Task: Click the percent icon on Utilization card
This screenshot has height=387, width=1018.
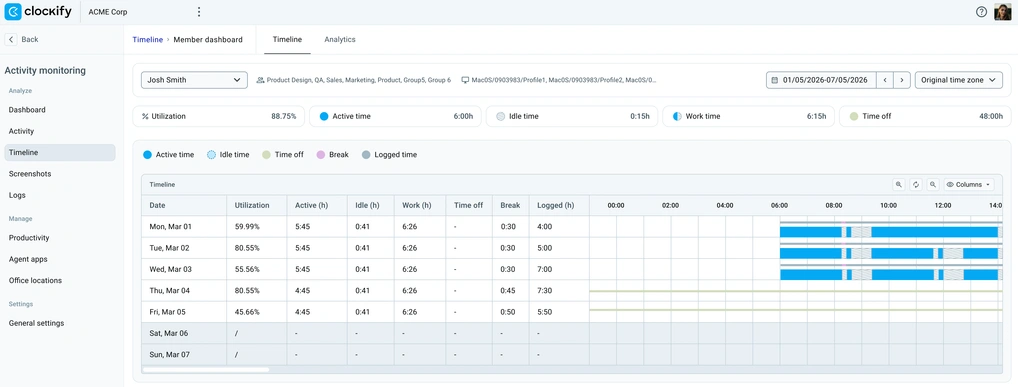Action: [145, 116]
